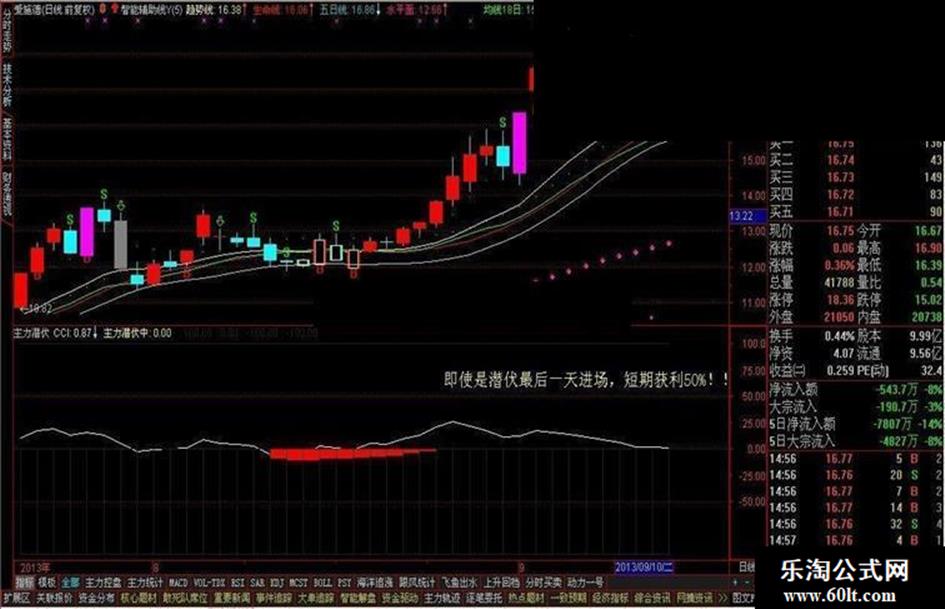This screenshot has height=609, width=945.
Task: Click the first red icon after stock title
Action: pos(102,9)
